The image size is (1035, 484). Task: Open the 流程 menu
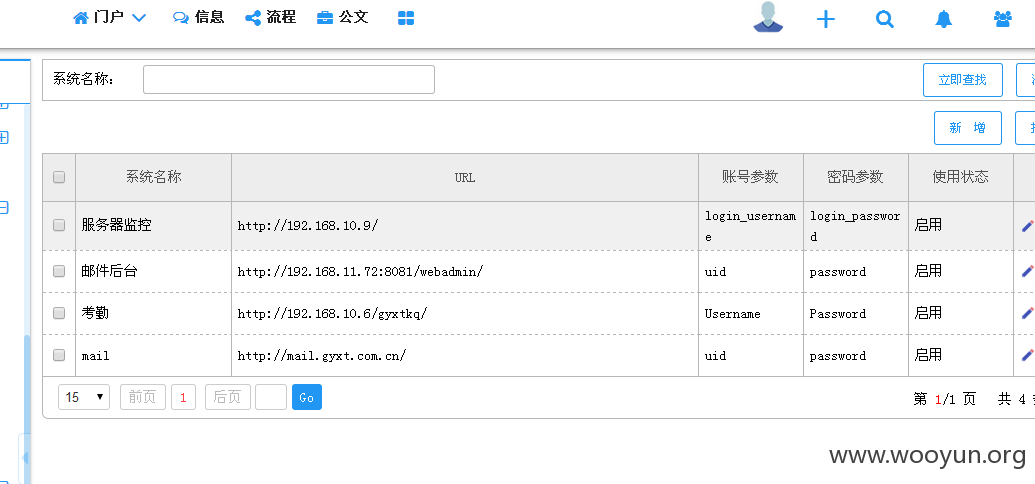tap(271, 18)
